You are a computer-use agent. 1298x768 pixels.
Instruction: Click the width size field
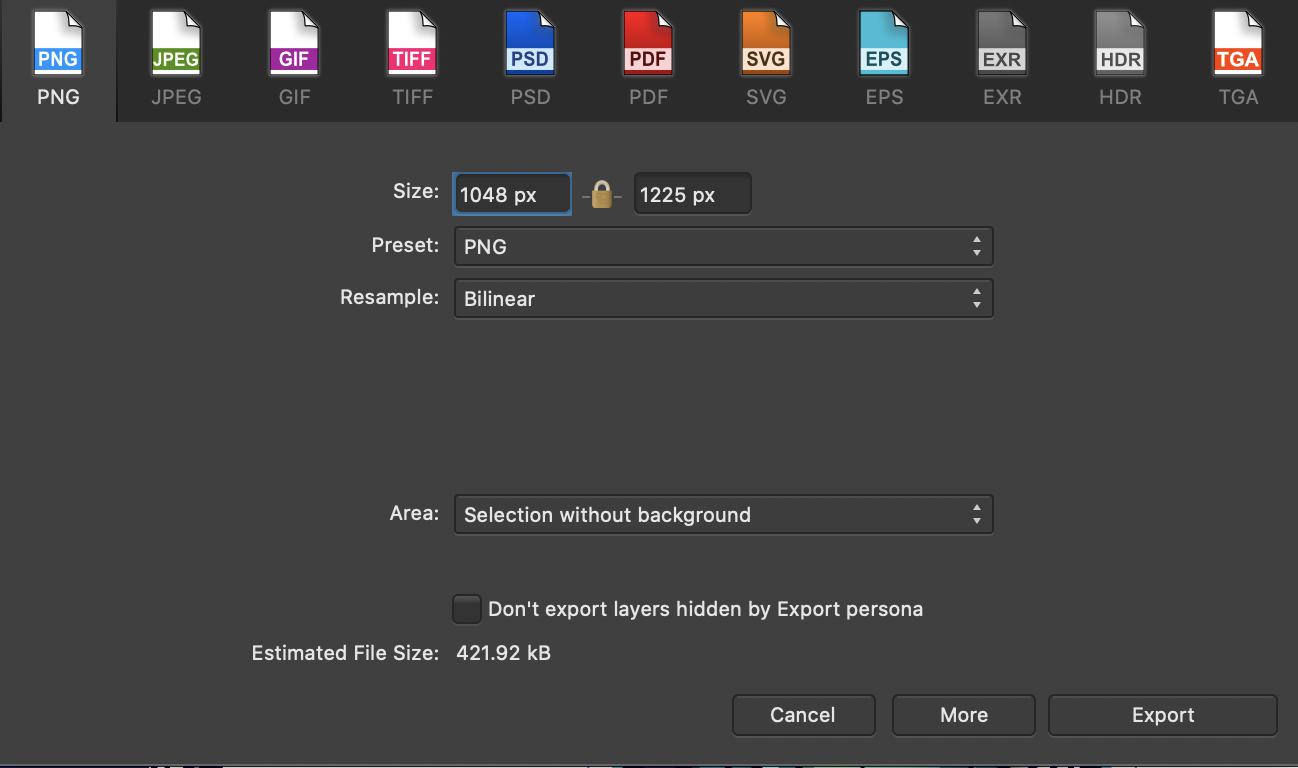[512, 195]
